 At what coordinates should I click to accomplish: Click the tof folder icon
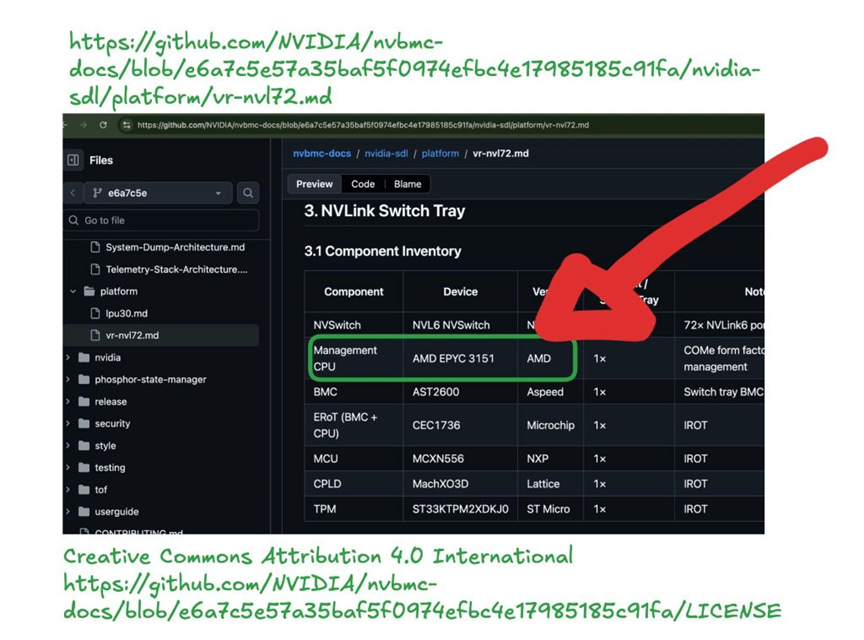click(x=84, y=490)
